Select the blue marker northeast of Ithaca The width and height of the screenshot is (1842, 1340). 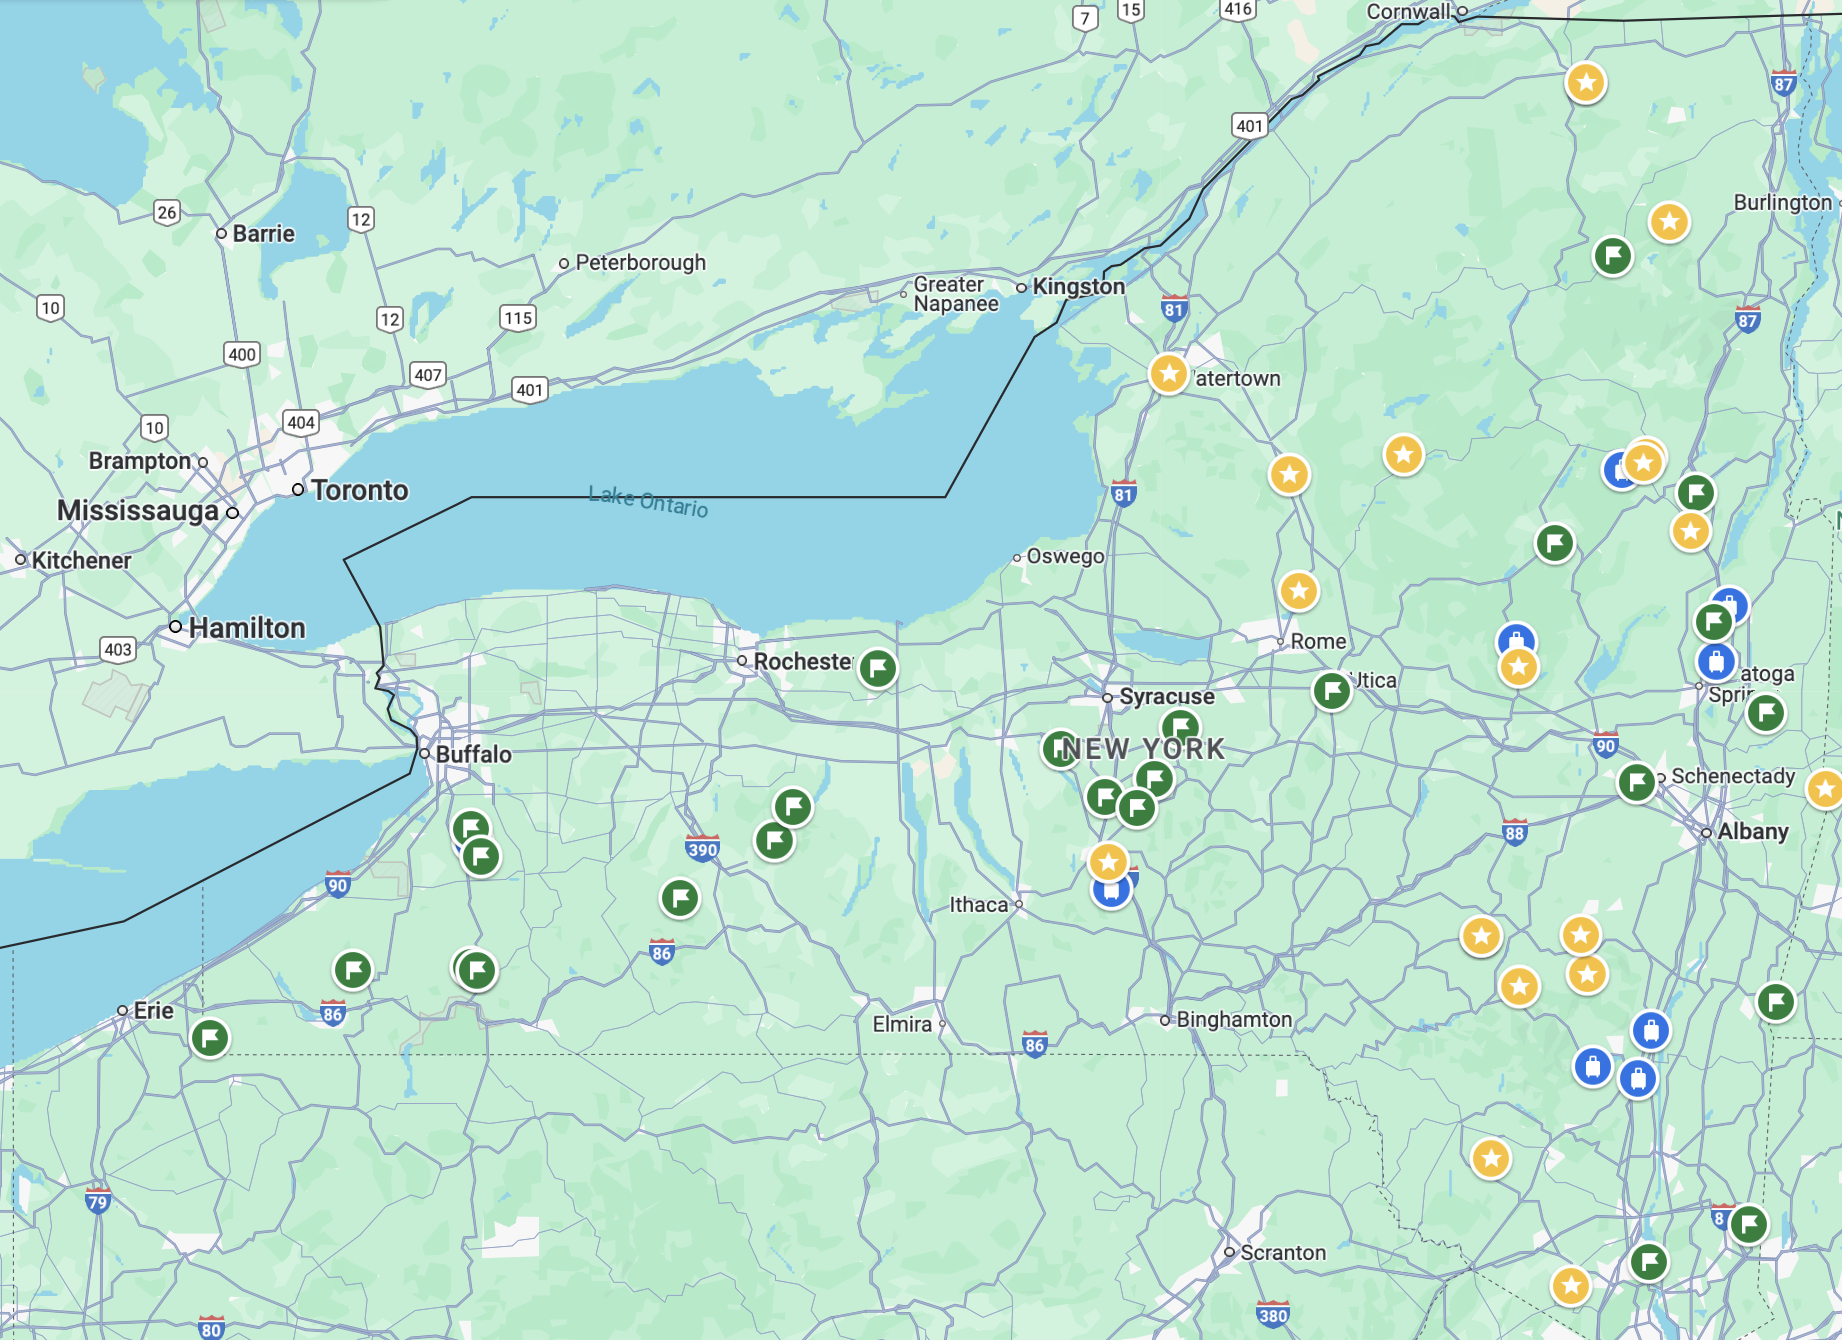coord(1111,890)
